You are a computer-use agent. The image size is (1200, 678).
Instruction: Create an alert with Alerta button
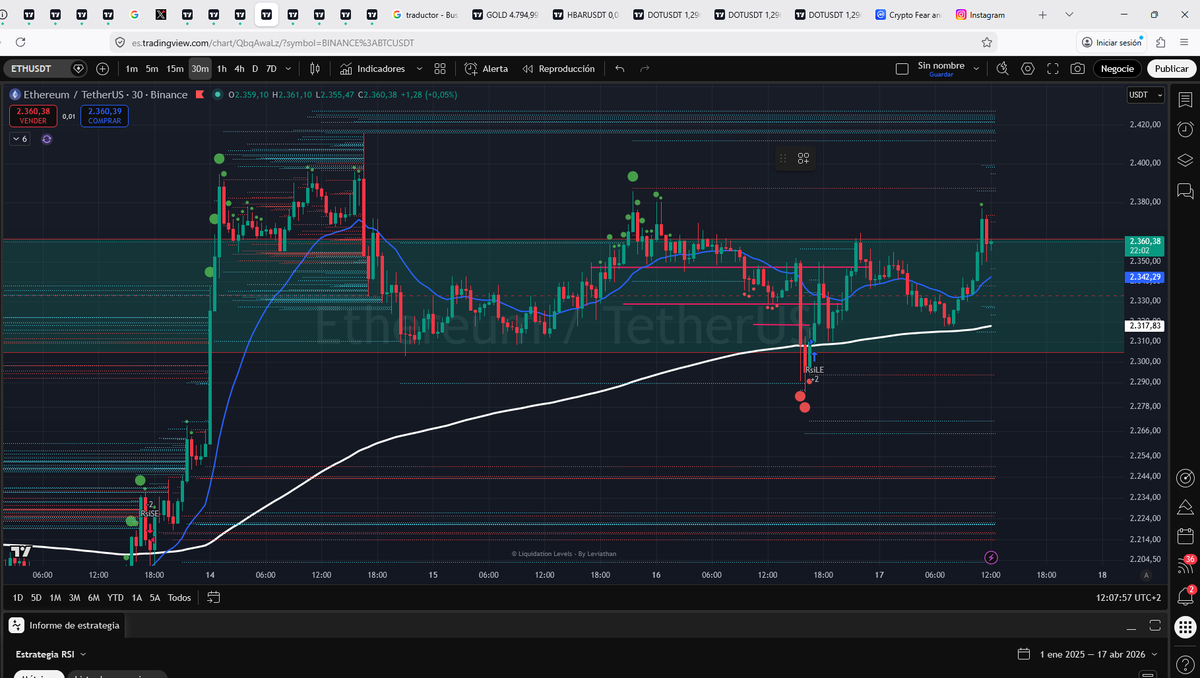pos(486,69)
